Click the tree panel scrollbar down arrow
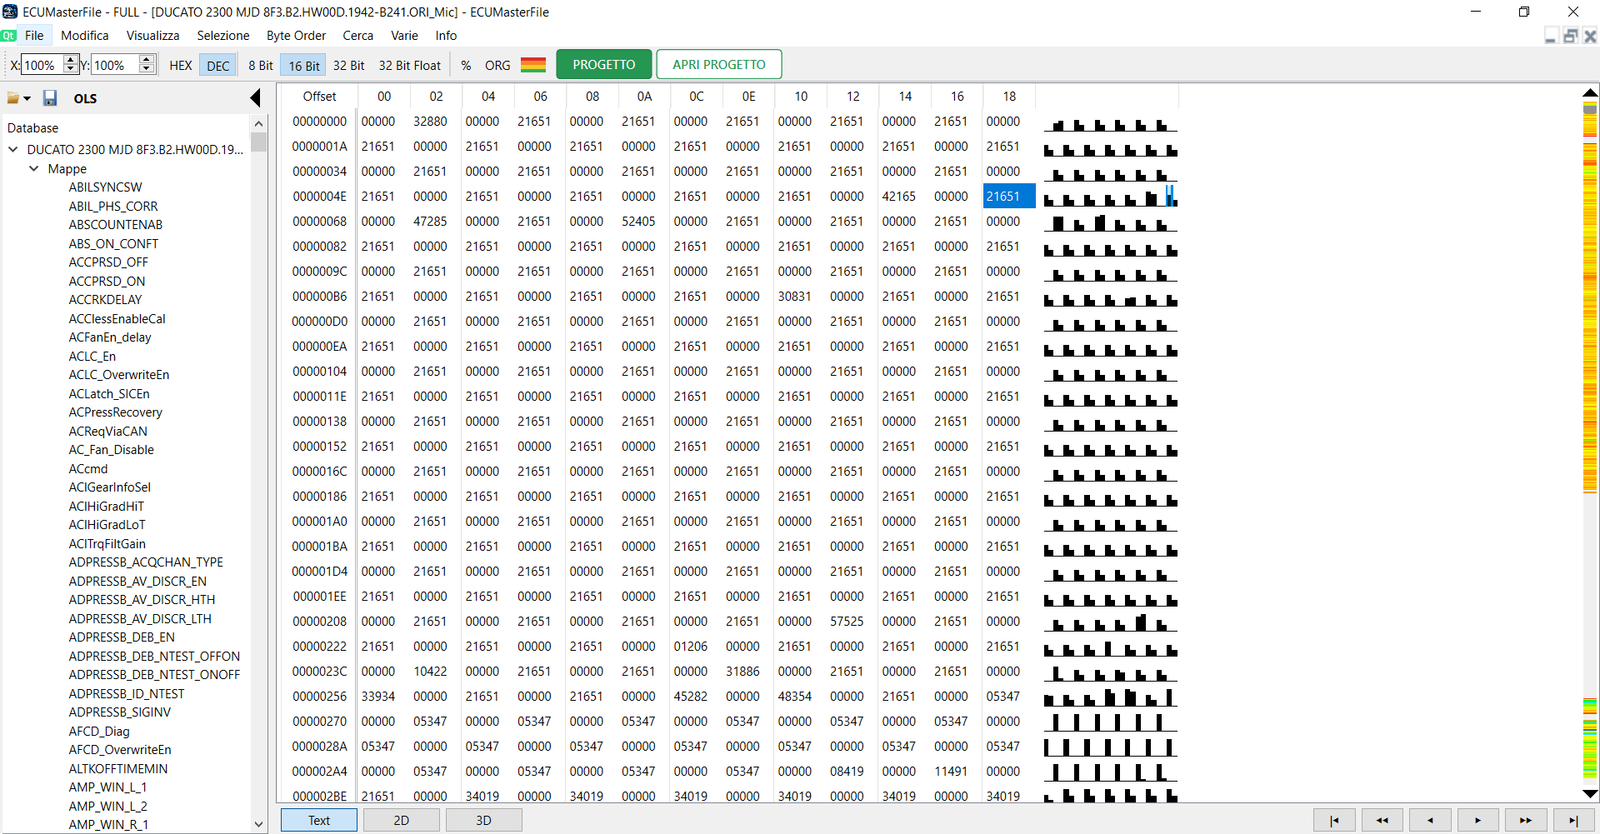 259,824
